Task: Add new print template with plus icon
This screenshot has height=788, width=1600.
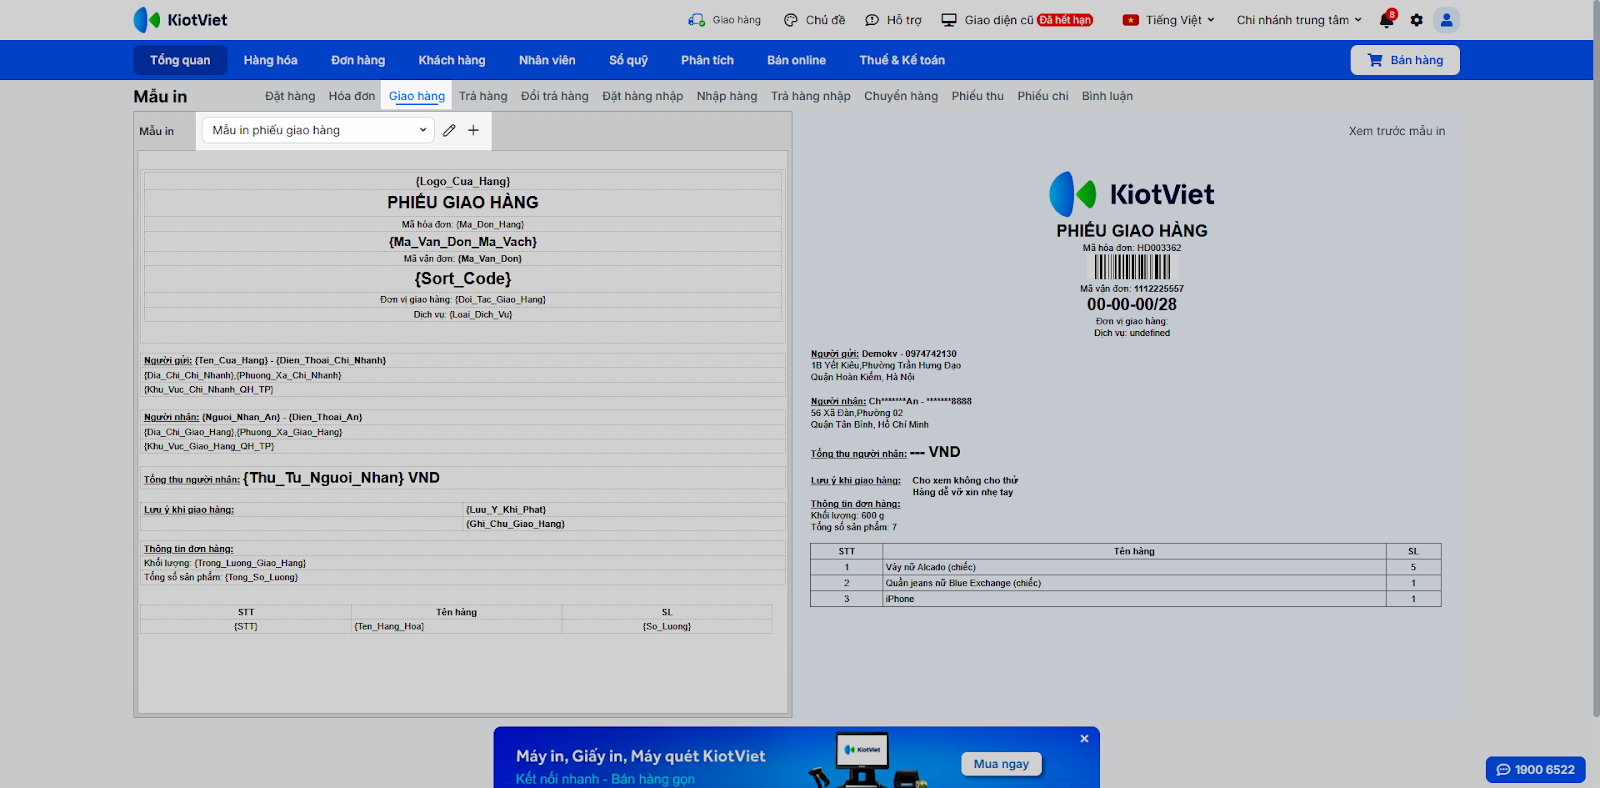Action: pyautogui.click(x=474, y=130)
